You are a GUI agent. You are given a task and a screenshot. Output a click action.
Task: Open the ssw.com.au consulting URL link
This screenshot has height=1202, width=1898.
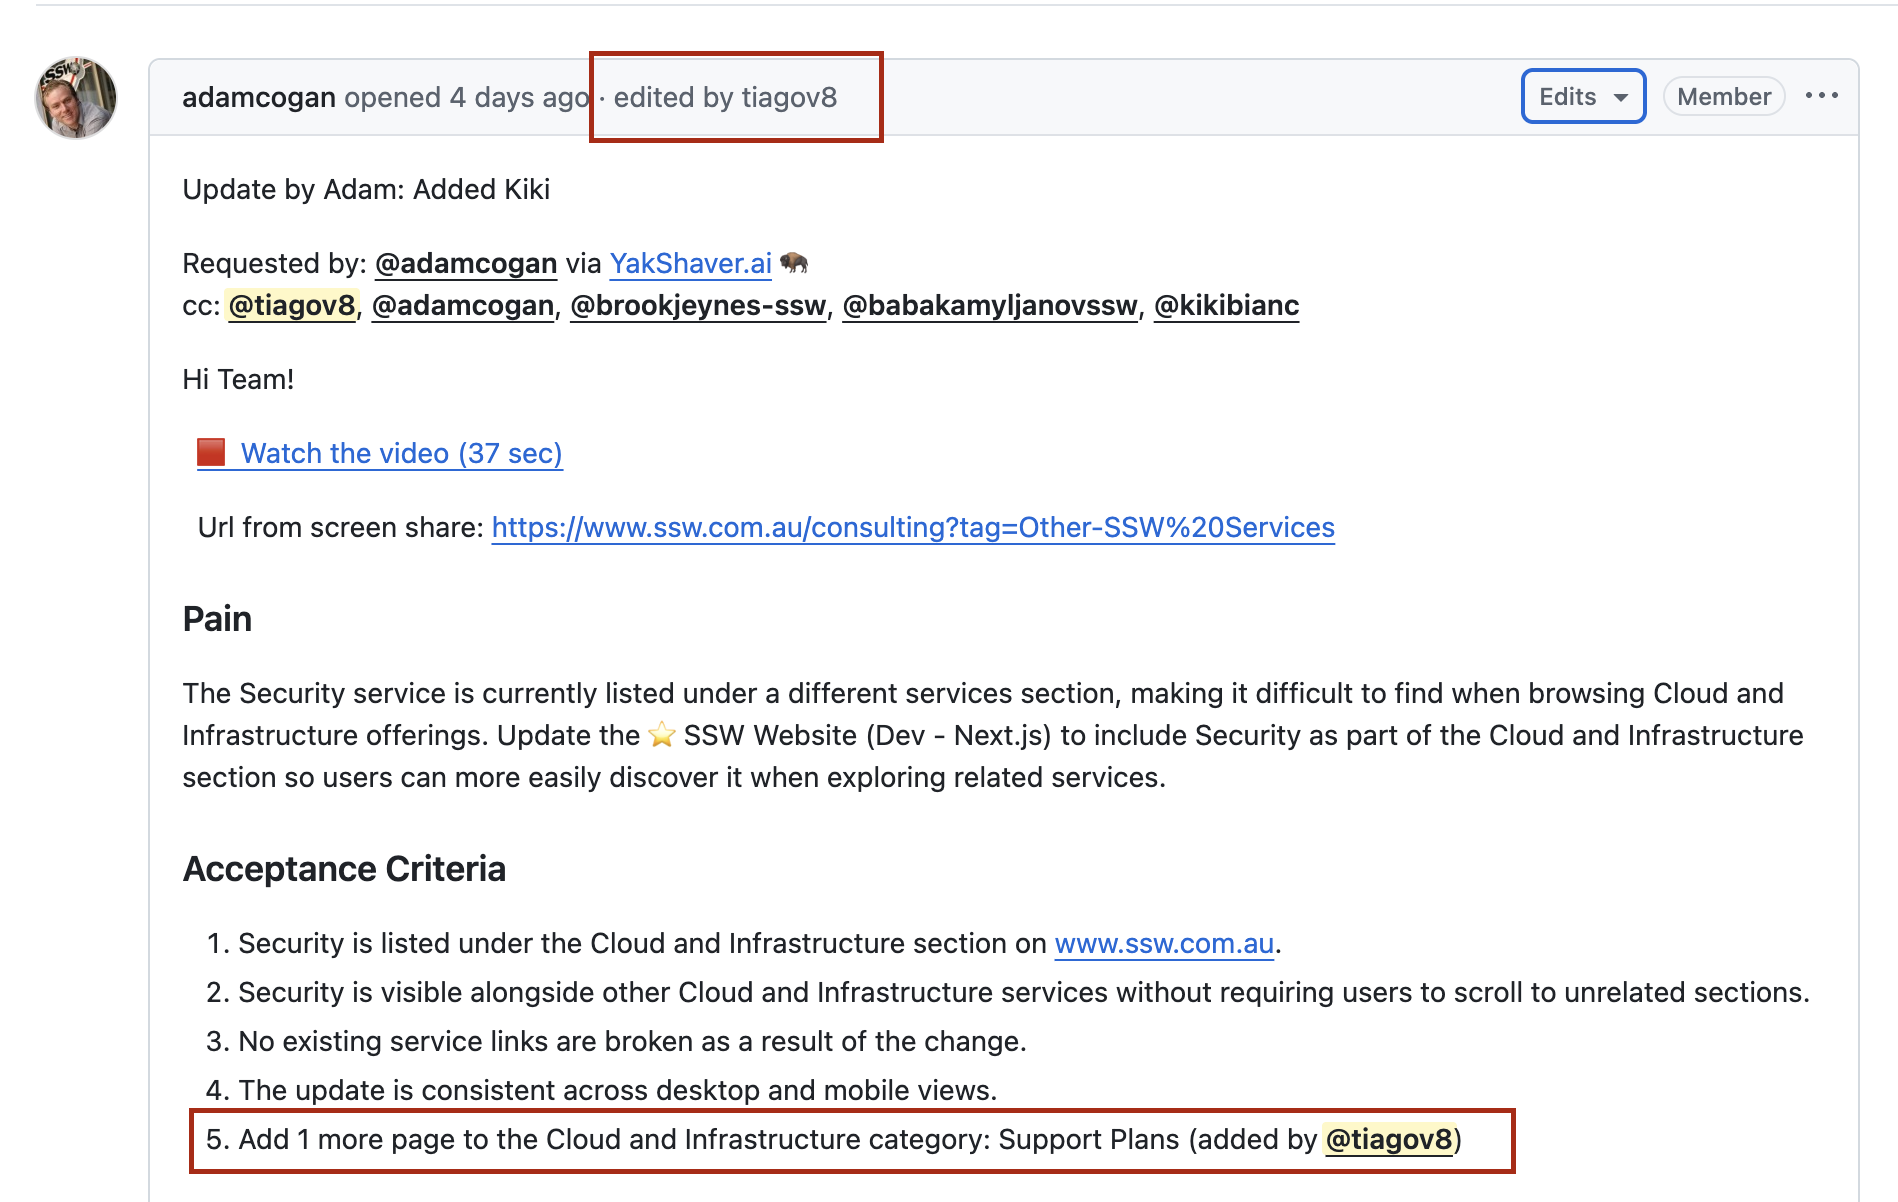pos(913,528)
